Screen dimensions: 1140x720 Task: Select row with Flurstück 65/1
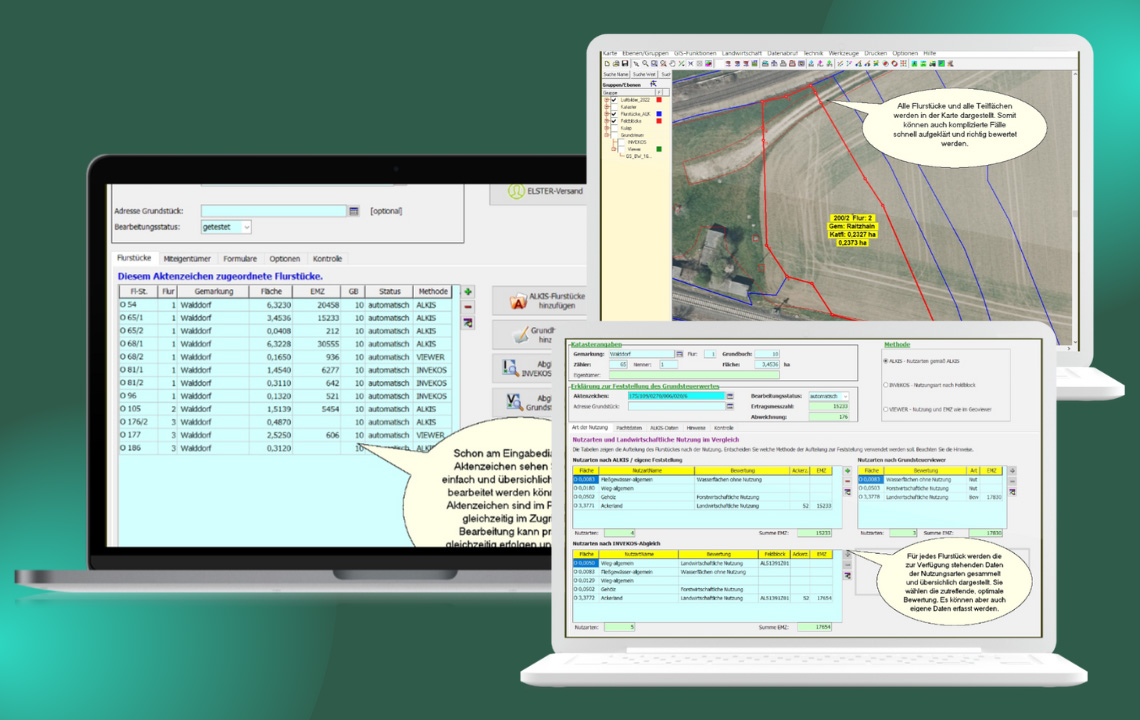point(285,318)
